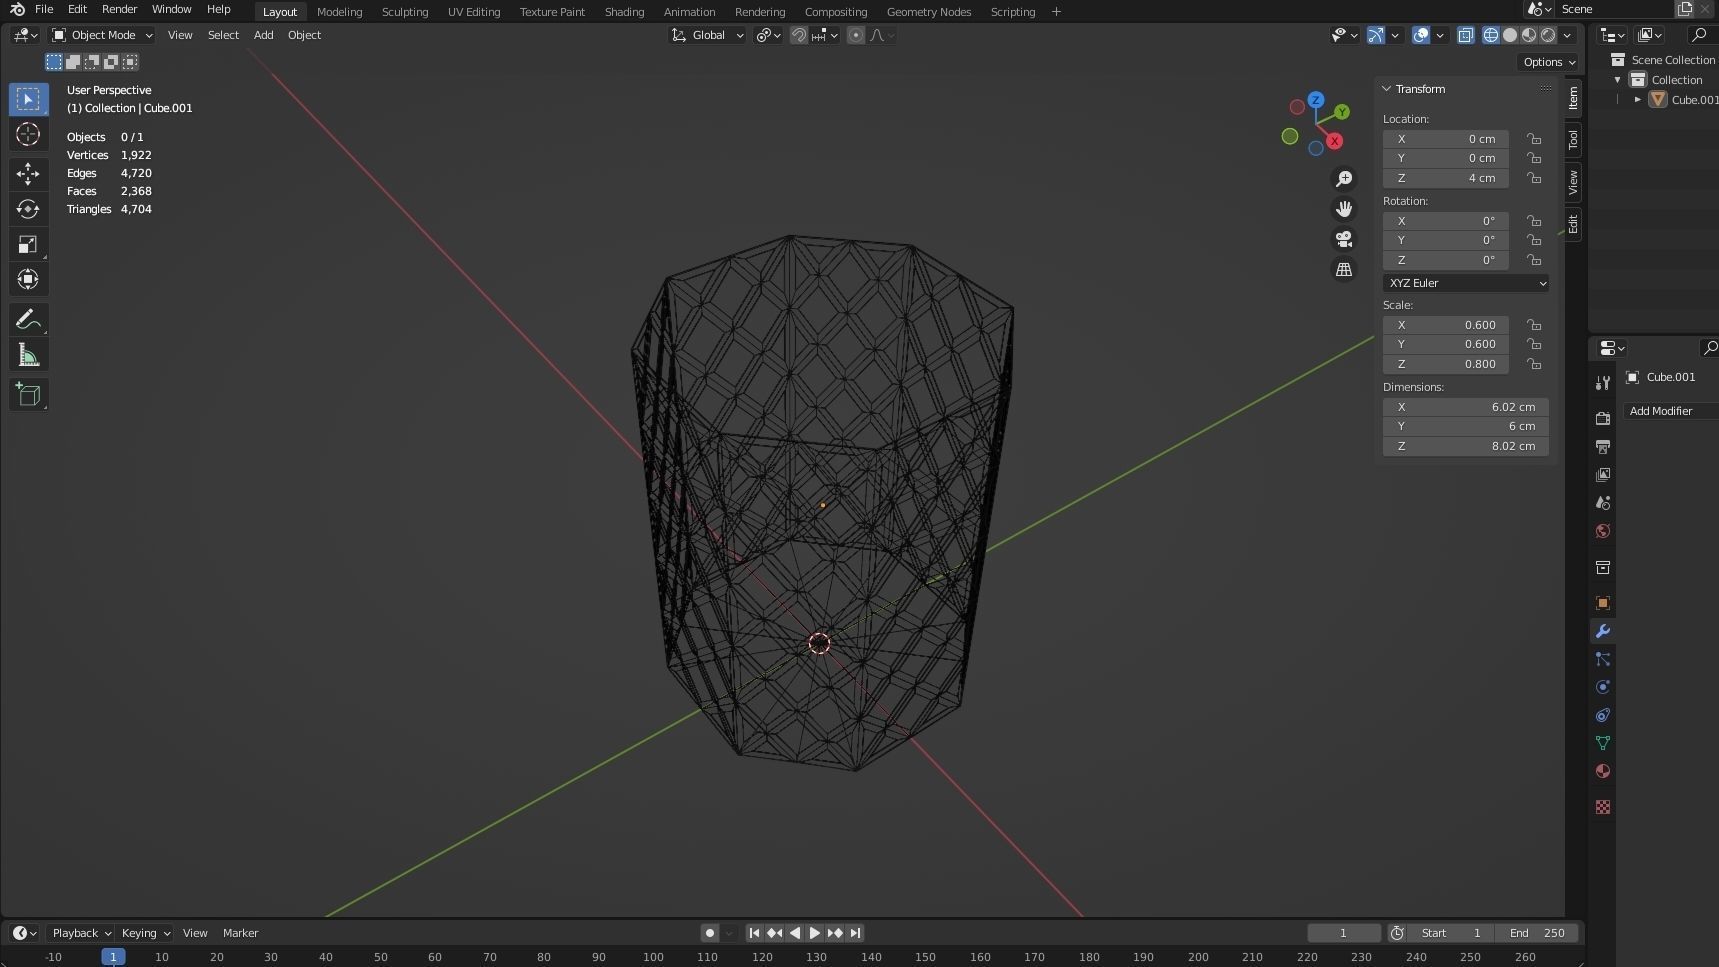1719x967 pixels.
Task: Toggle camera view icon
Action: (1344, 239)
